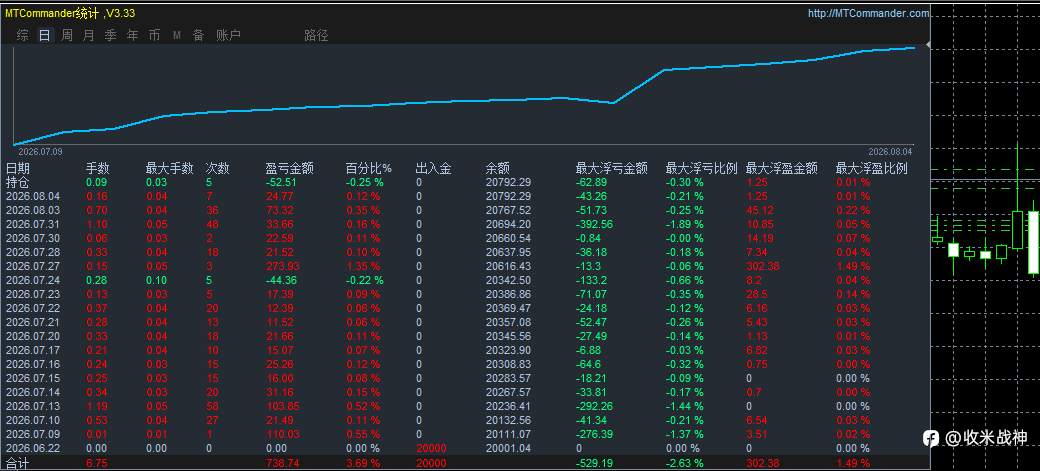The image size is (1040, 471).
Task: Click the 日期 column header
Action: (x=18, y=169)
